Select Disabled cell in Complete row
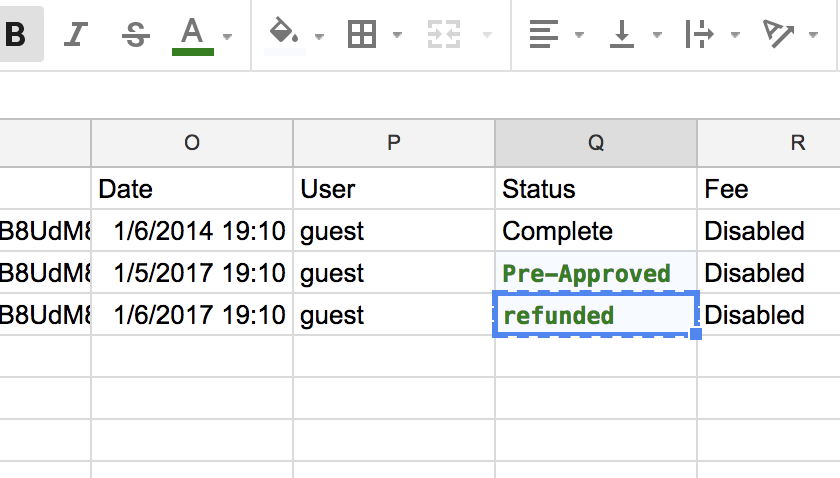The height and width of the screenshot is (478, 840). tap(769, 230)
